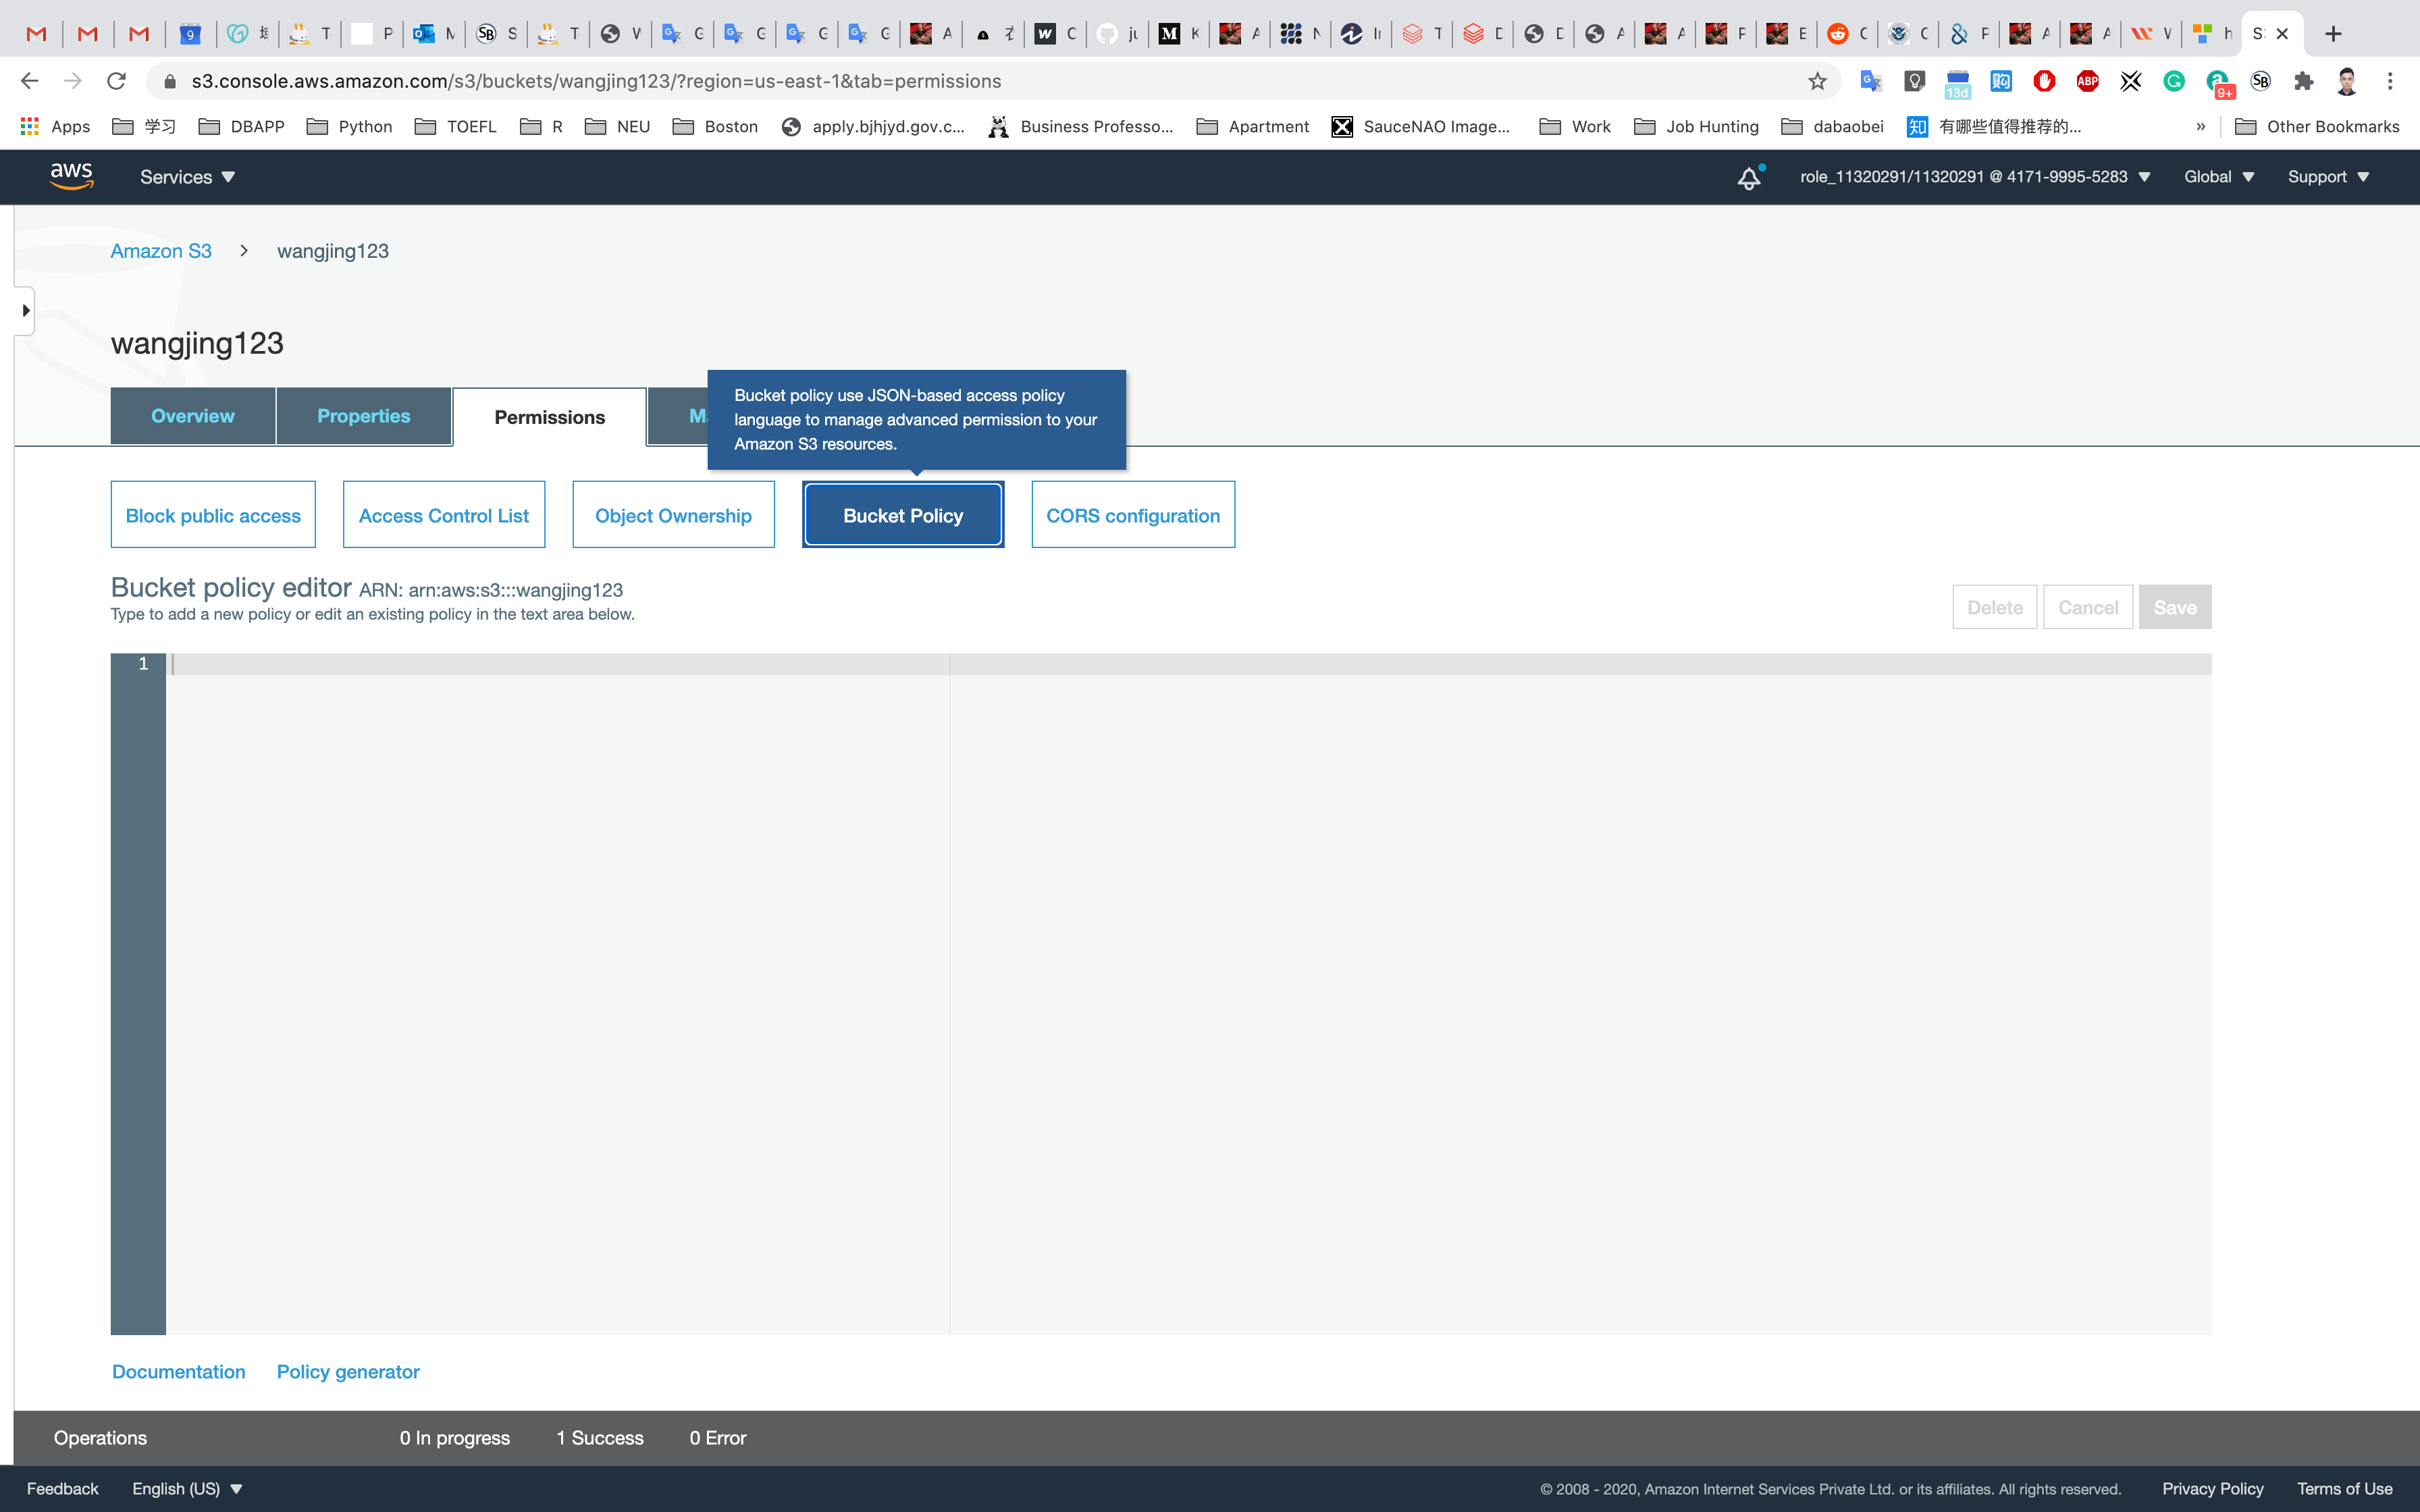Open the English (US) language selector

click(x=187, y=1488)
